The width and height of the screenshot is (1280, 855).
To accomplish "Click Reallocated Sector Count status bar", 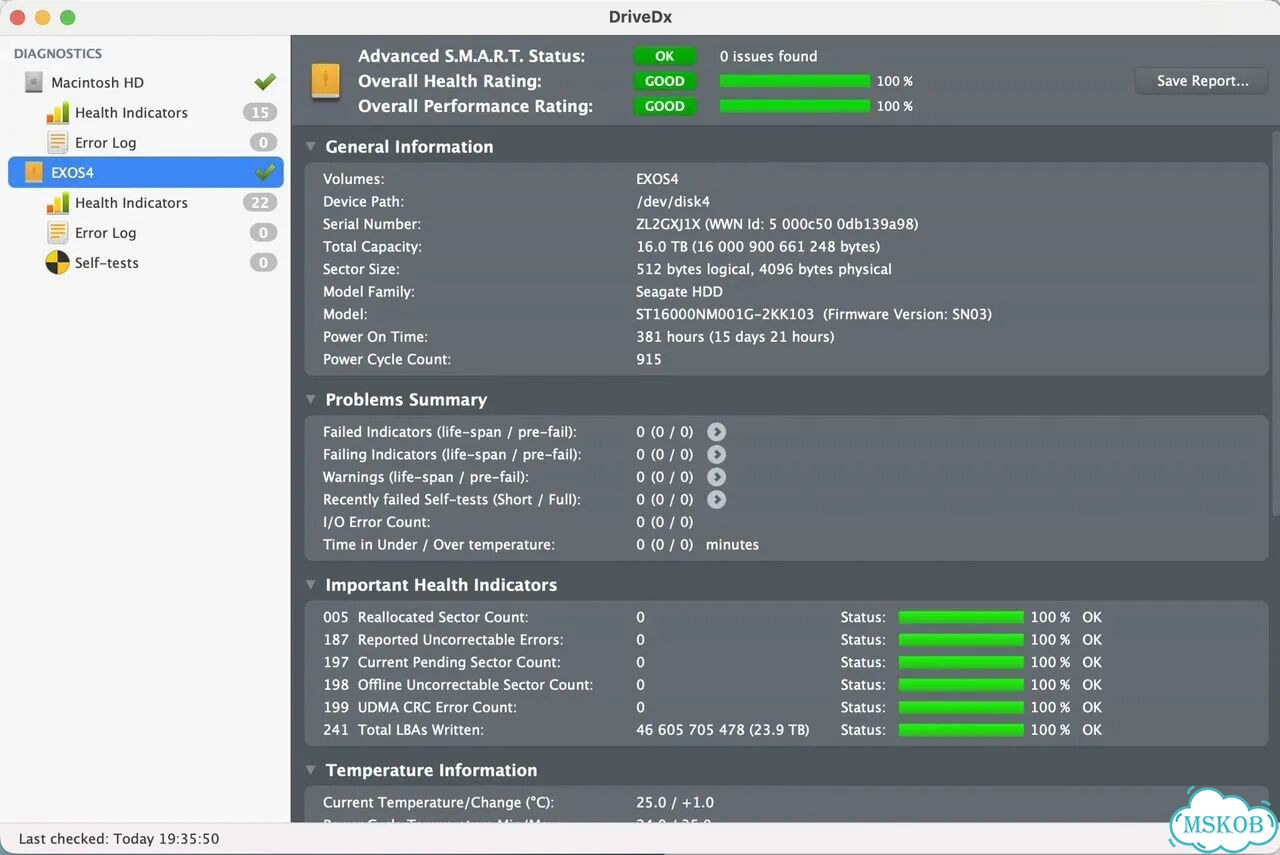I will 961,617.
